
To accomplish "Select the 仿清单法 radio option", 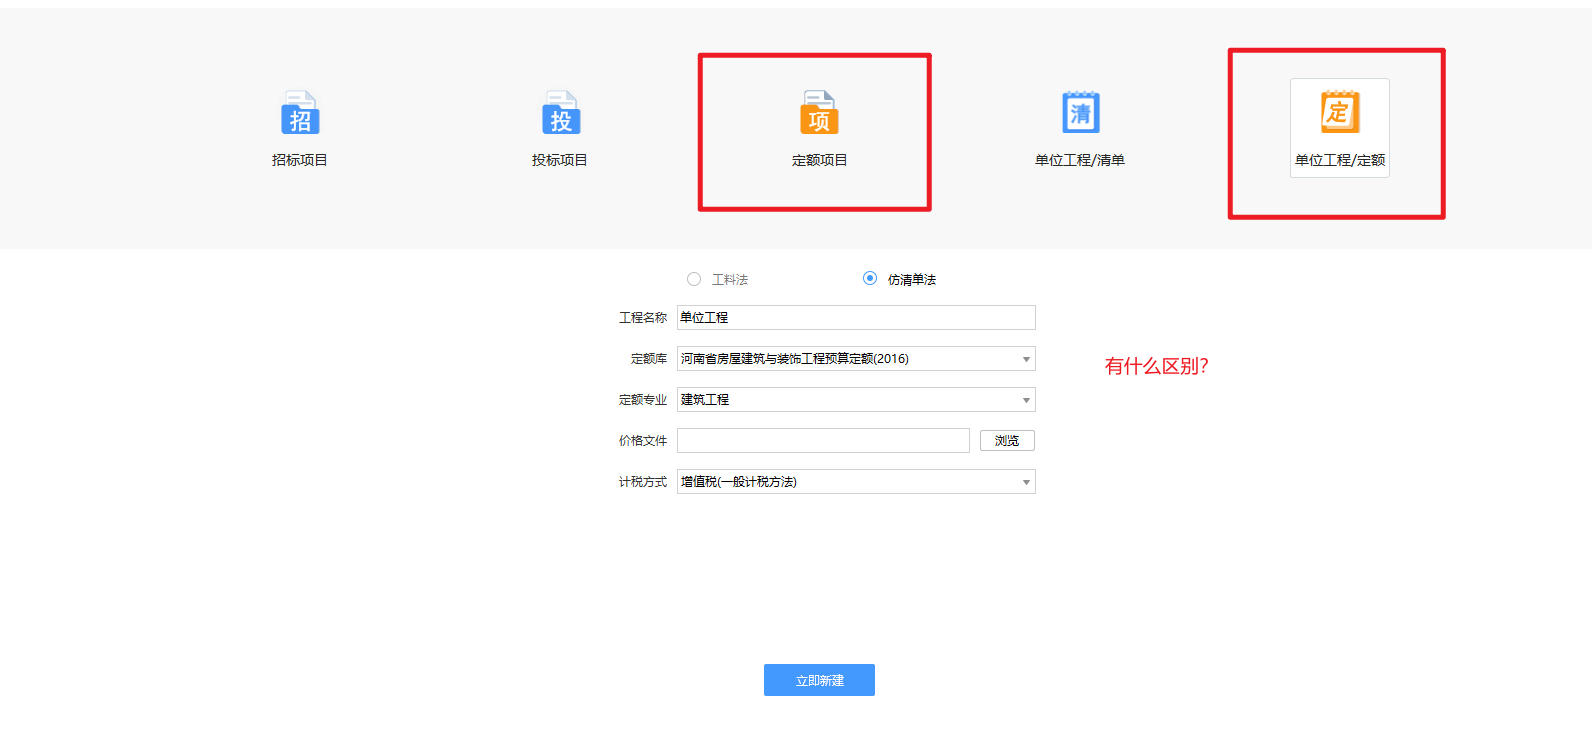I will click(x=870, y=278).
